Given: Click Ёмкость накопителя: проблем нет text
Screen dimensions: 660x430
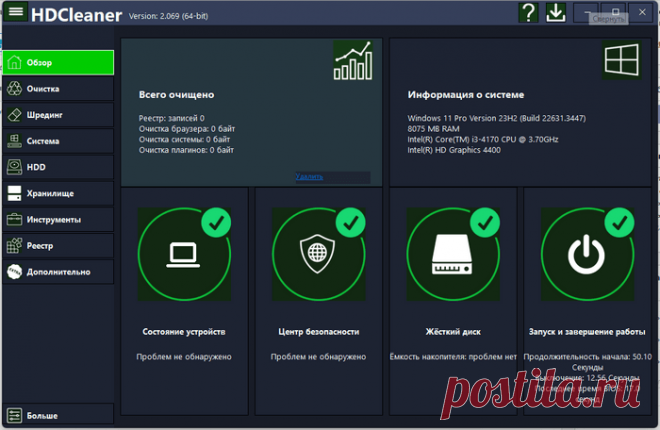Looking at the screenshot, I should pyautogui.click(x=453, y=357).
